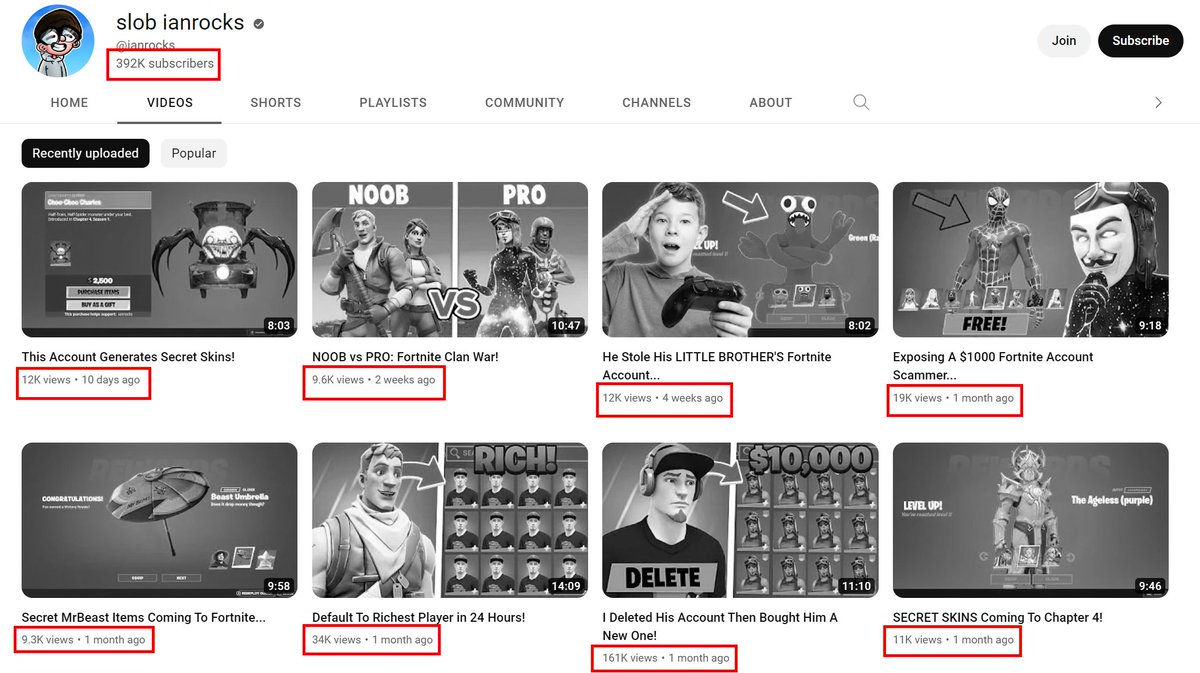Open the Choo-Choo Charles secret skins thumbnail

point(160,259)
